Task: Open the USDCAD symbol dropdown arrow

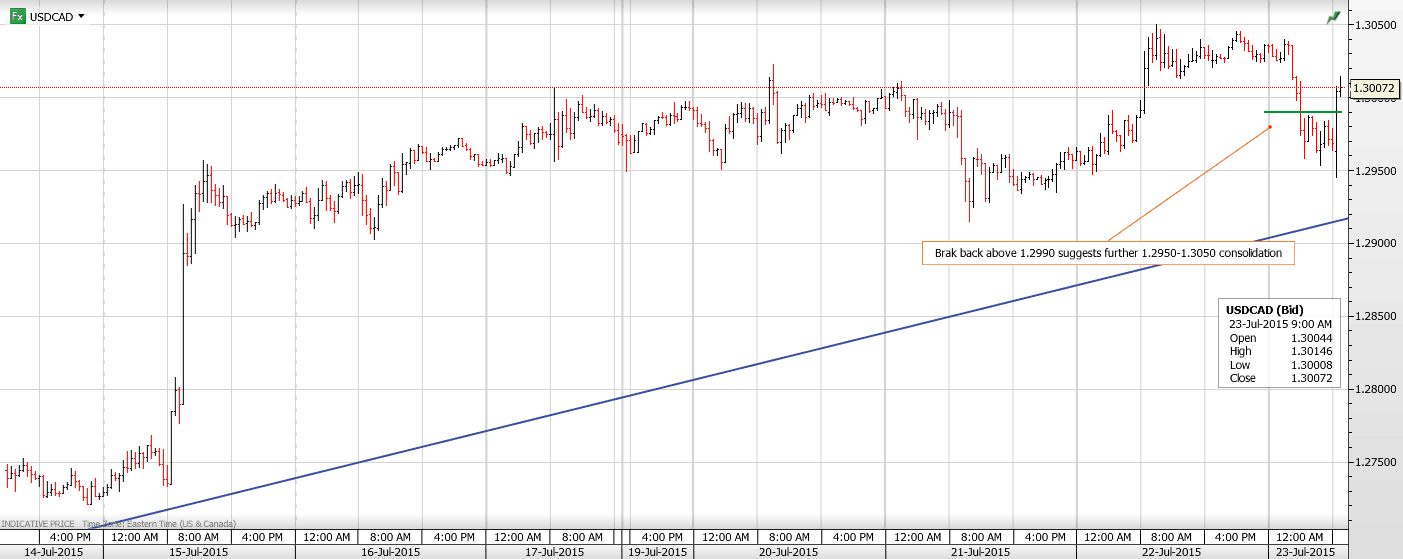Action: 81,17
